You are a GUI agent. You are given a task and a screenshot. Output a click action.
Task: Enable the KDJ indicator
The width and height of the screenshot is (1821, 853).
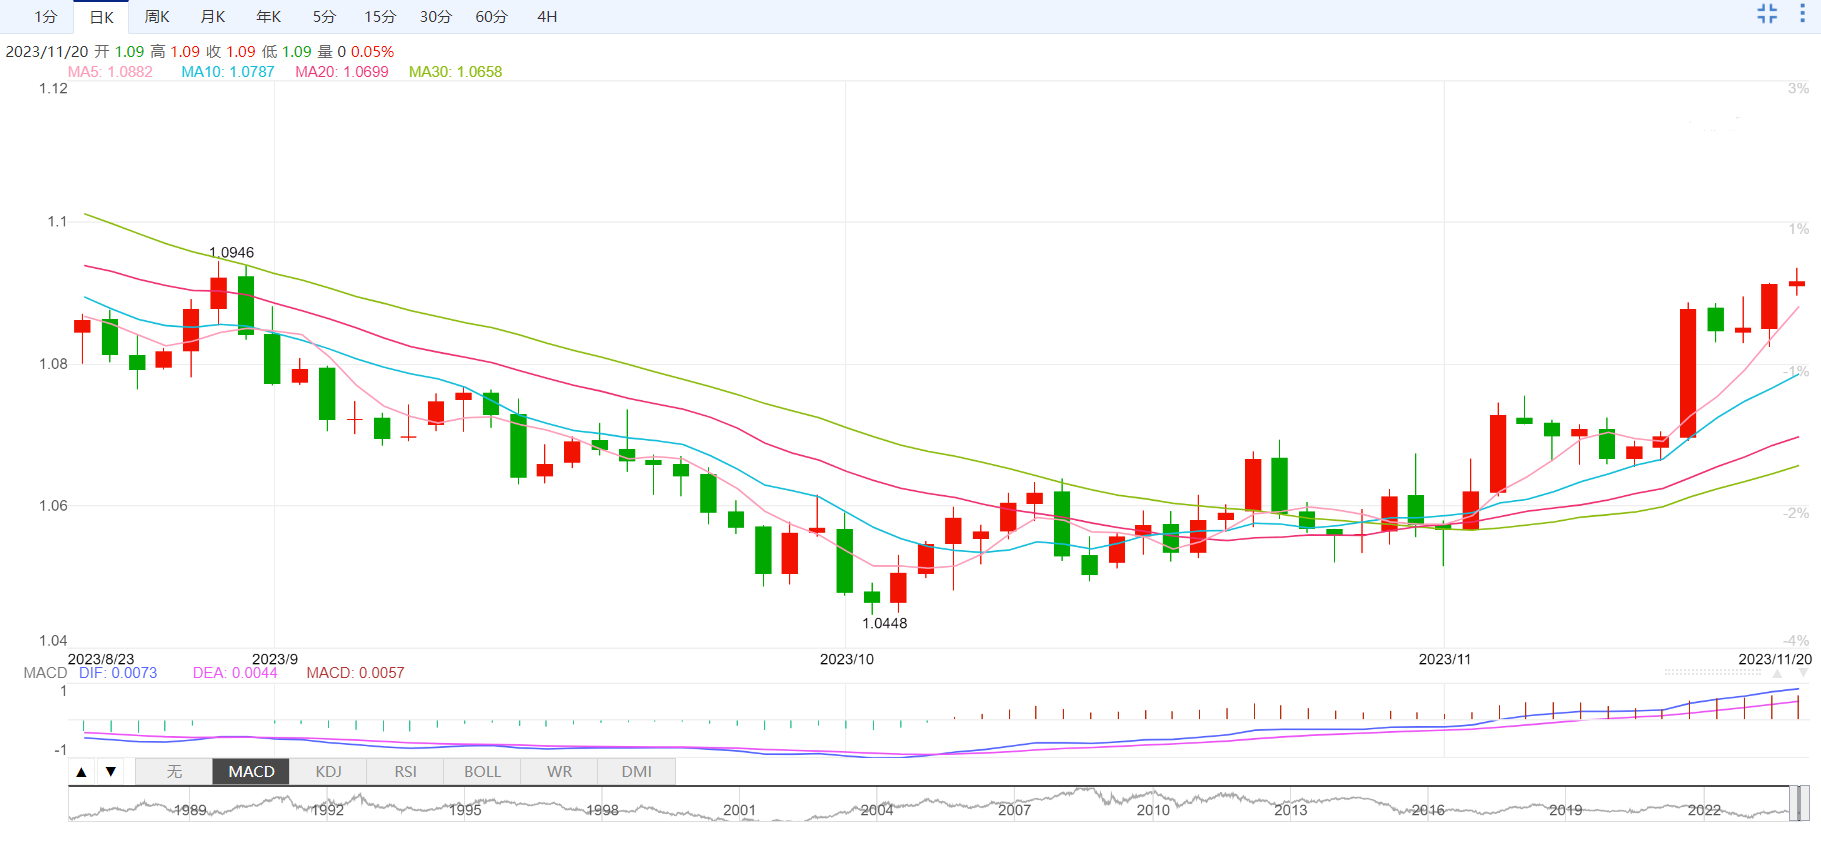click(x=328, y=772)
